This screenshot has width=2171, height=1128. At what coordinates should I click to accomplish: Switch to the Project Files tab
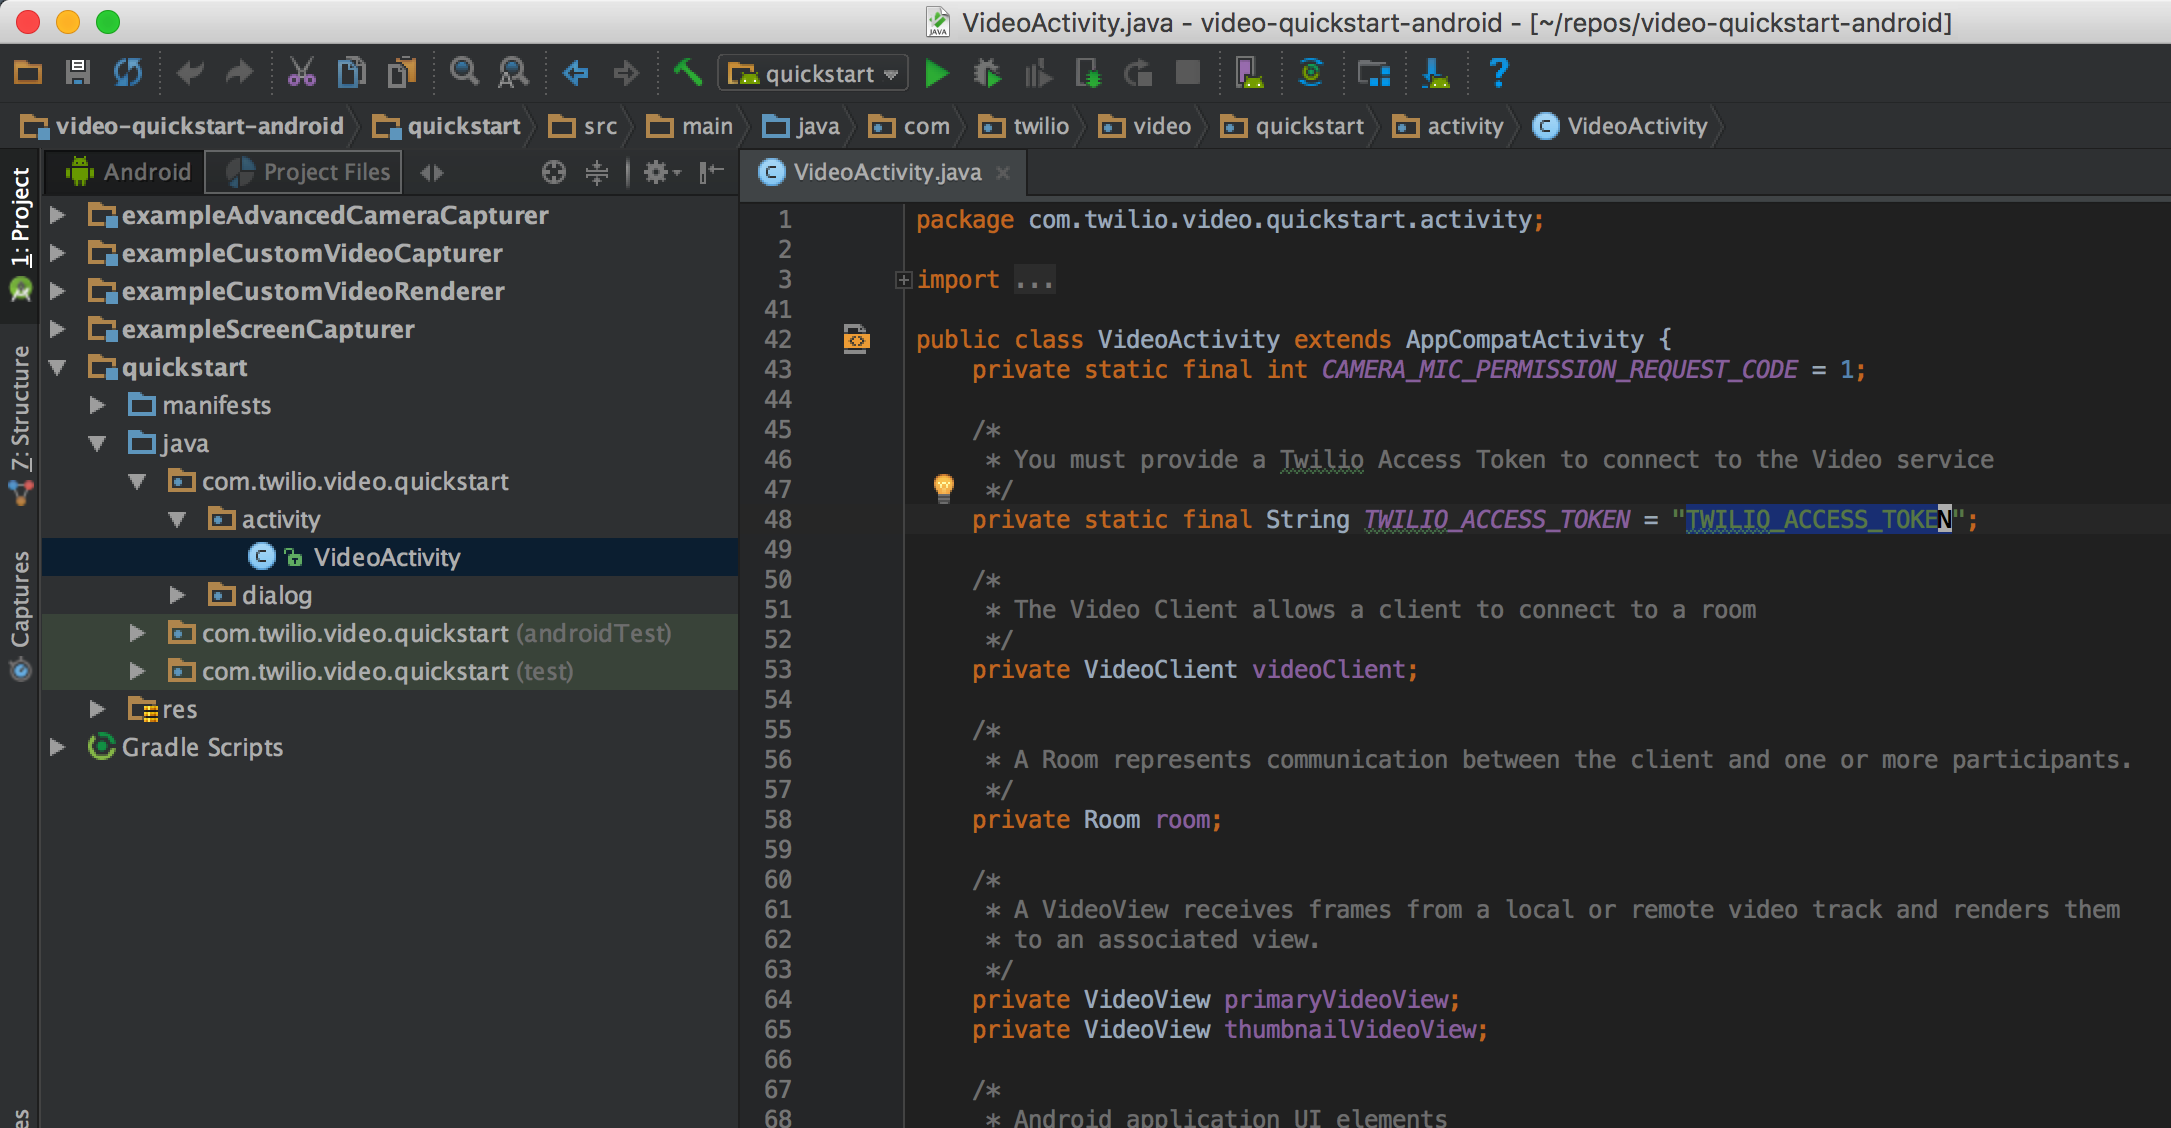306,172
